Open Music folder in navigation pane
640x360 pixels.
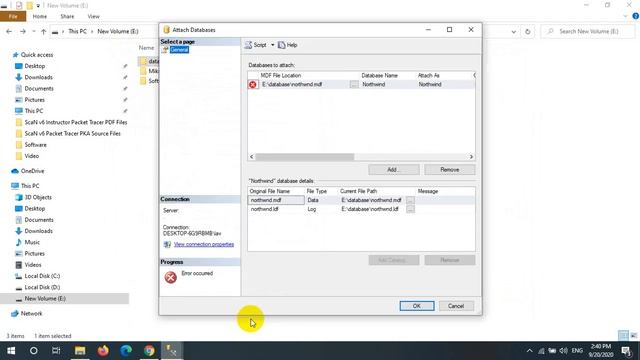32,242
